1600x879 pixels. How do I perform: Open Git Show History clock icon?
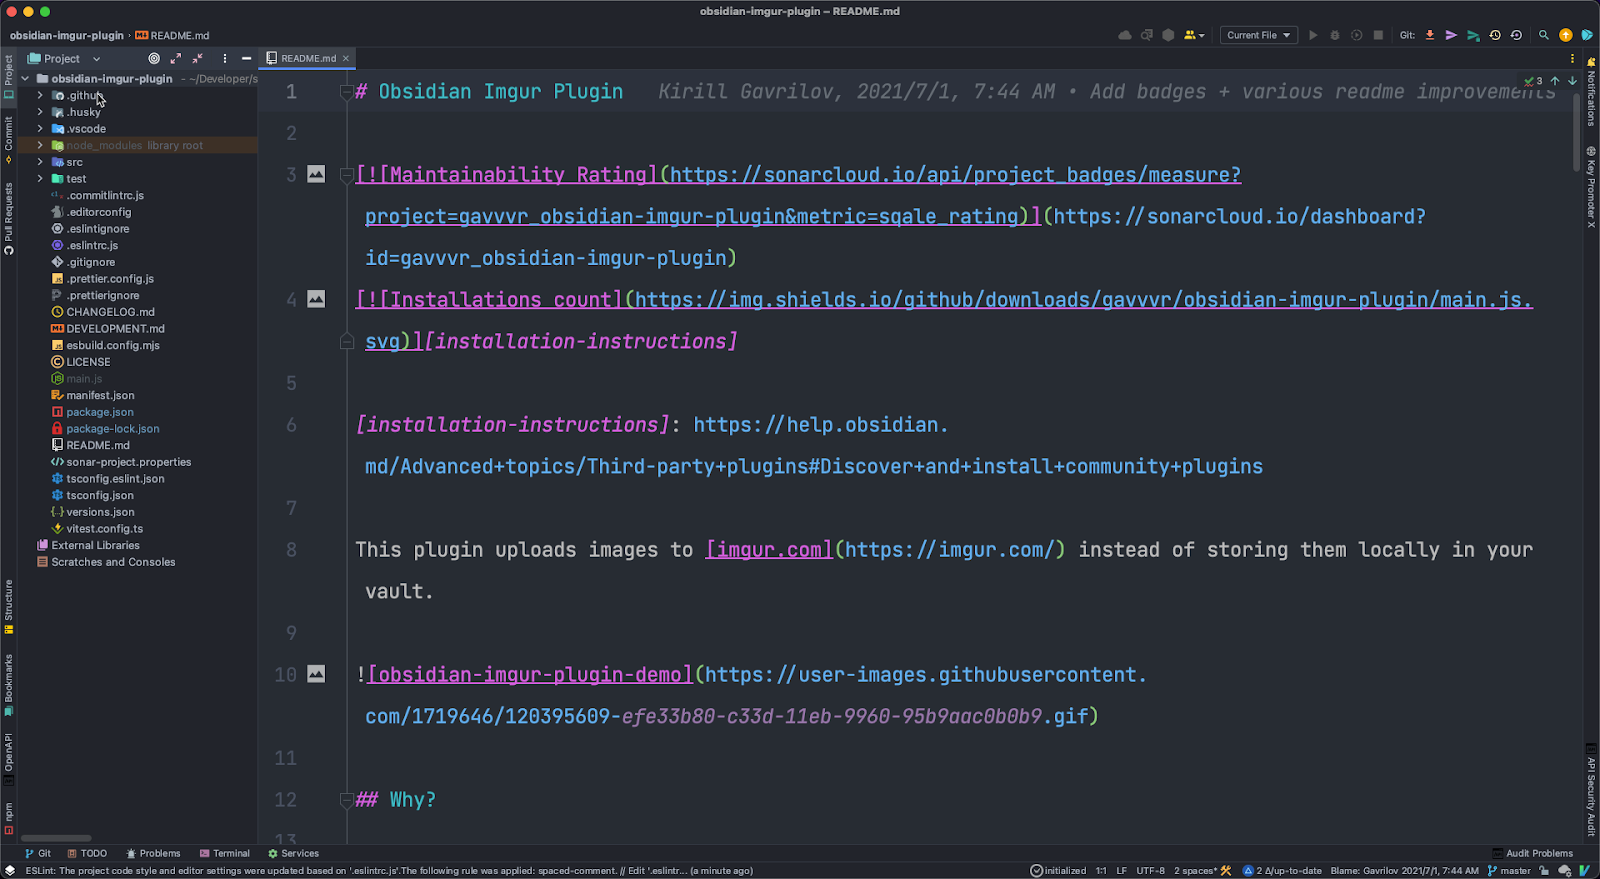point(1495,35)
